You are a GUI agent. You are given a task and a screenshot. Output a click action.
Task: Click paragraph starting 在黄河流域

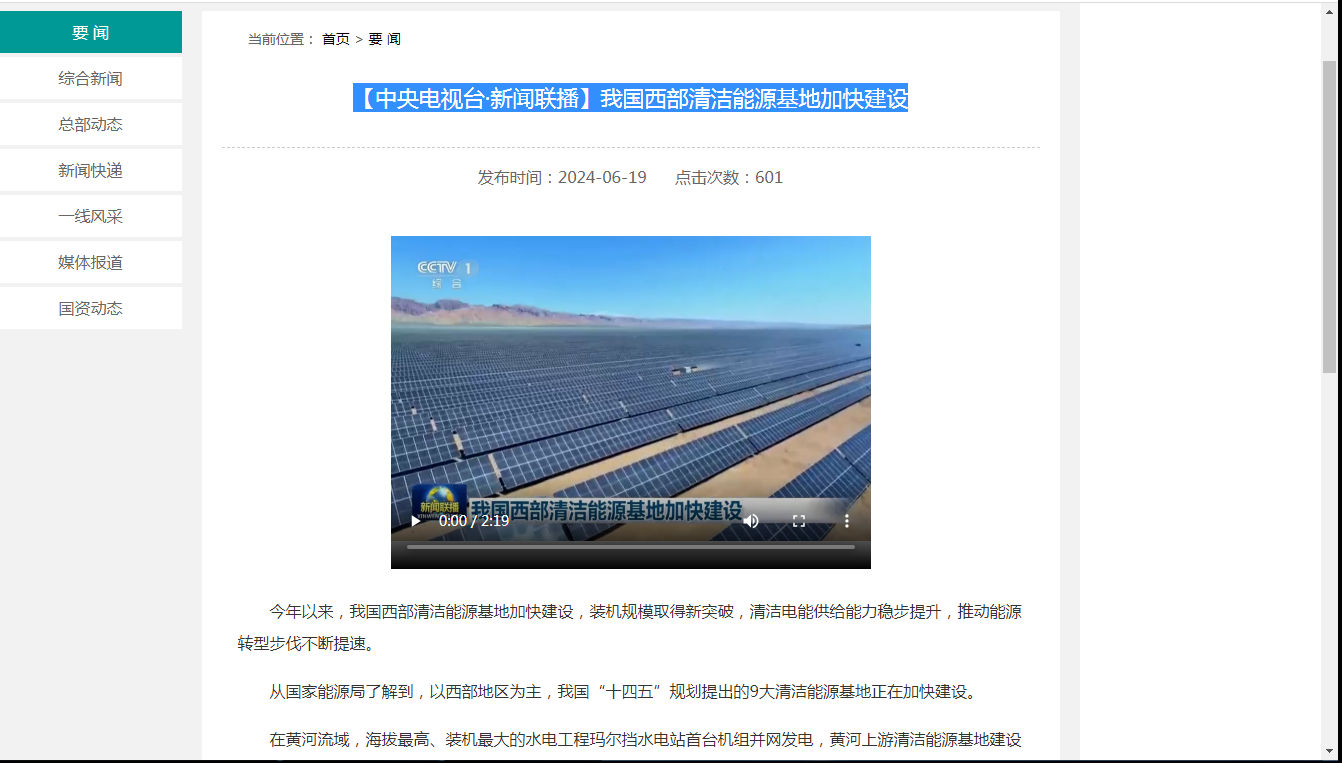pyautogui.click(x=645, y=740)
